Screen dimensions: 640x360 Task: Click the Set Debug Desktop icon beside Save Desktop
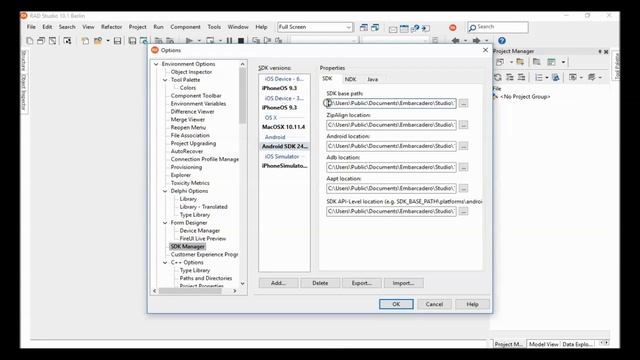point(375,27)
